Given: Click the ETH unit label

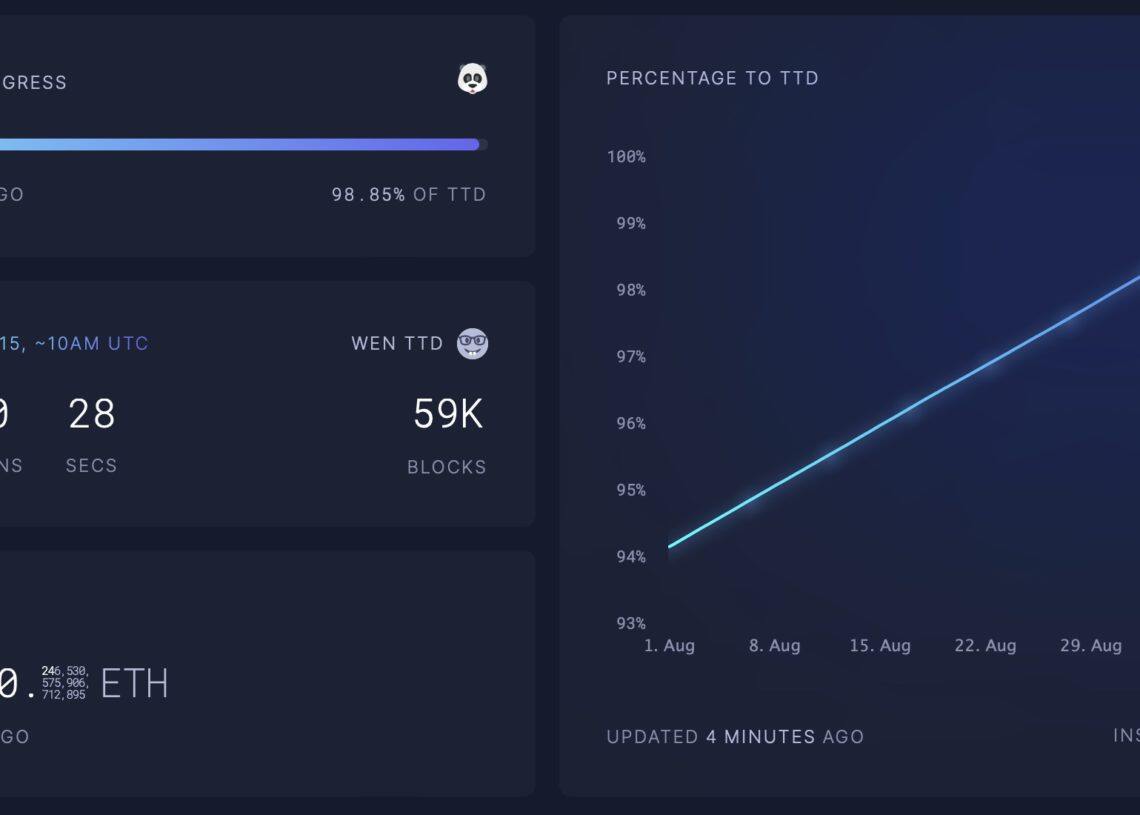Looking at the screenshot, I should 134,684.
